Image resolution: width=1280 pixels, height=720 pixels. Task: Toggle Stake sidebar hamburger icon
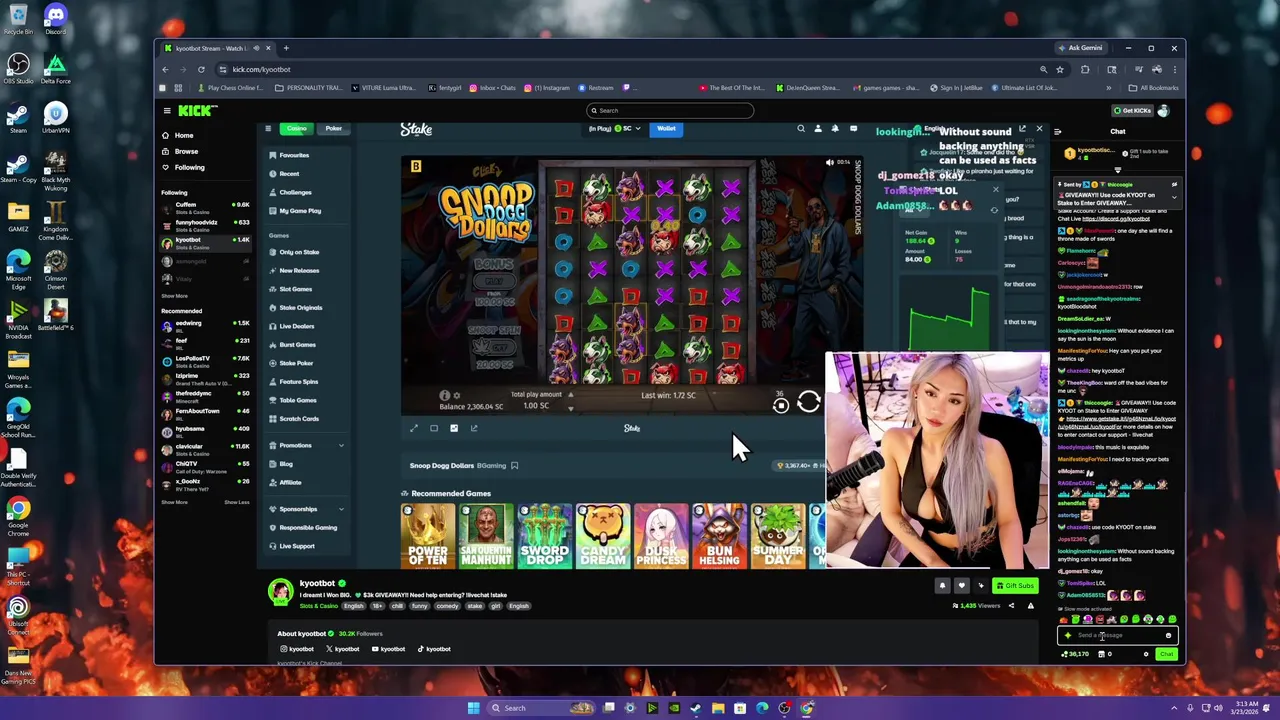[268, 128]
